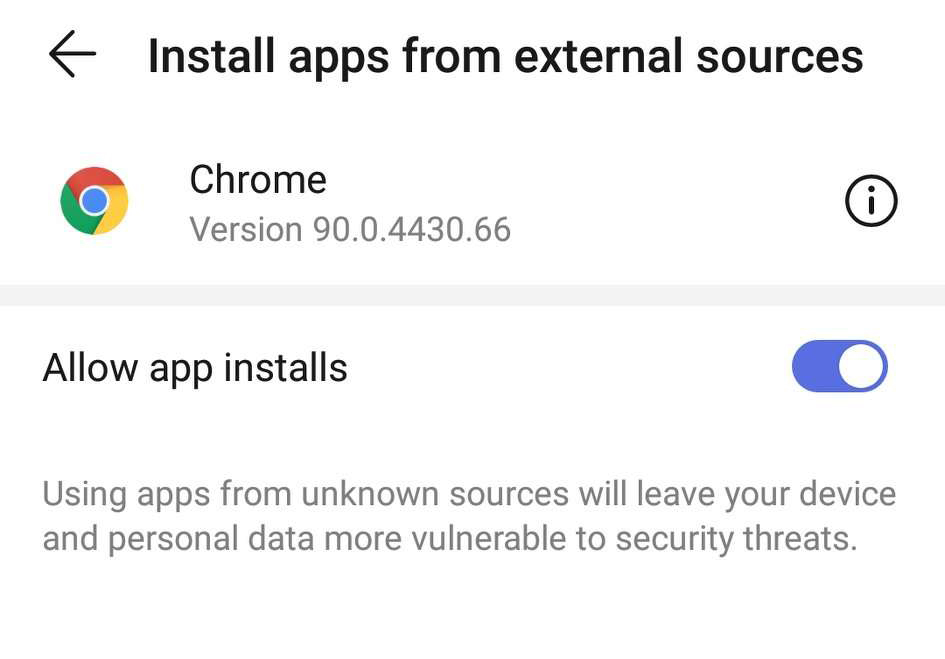Go back using the left arrow
The image size is (945, 659).
click(72, 55)
